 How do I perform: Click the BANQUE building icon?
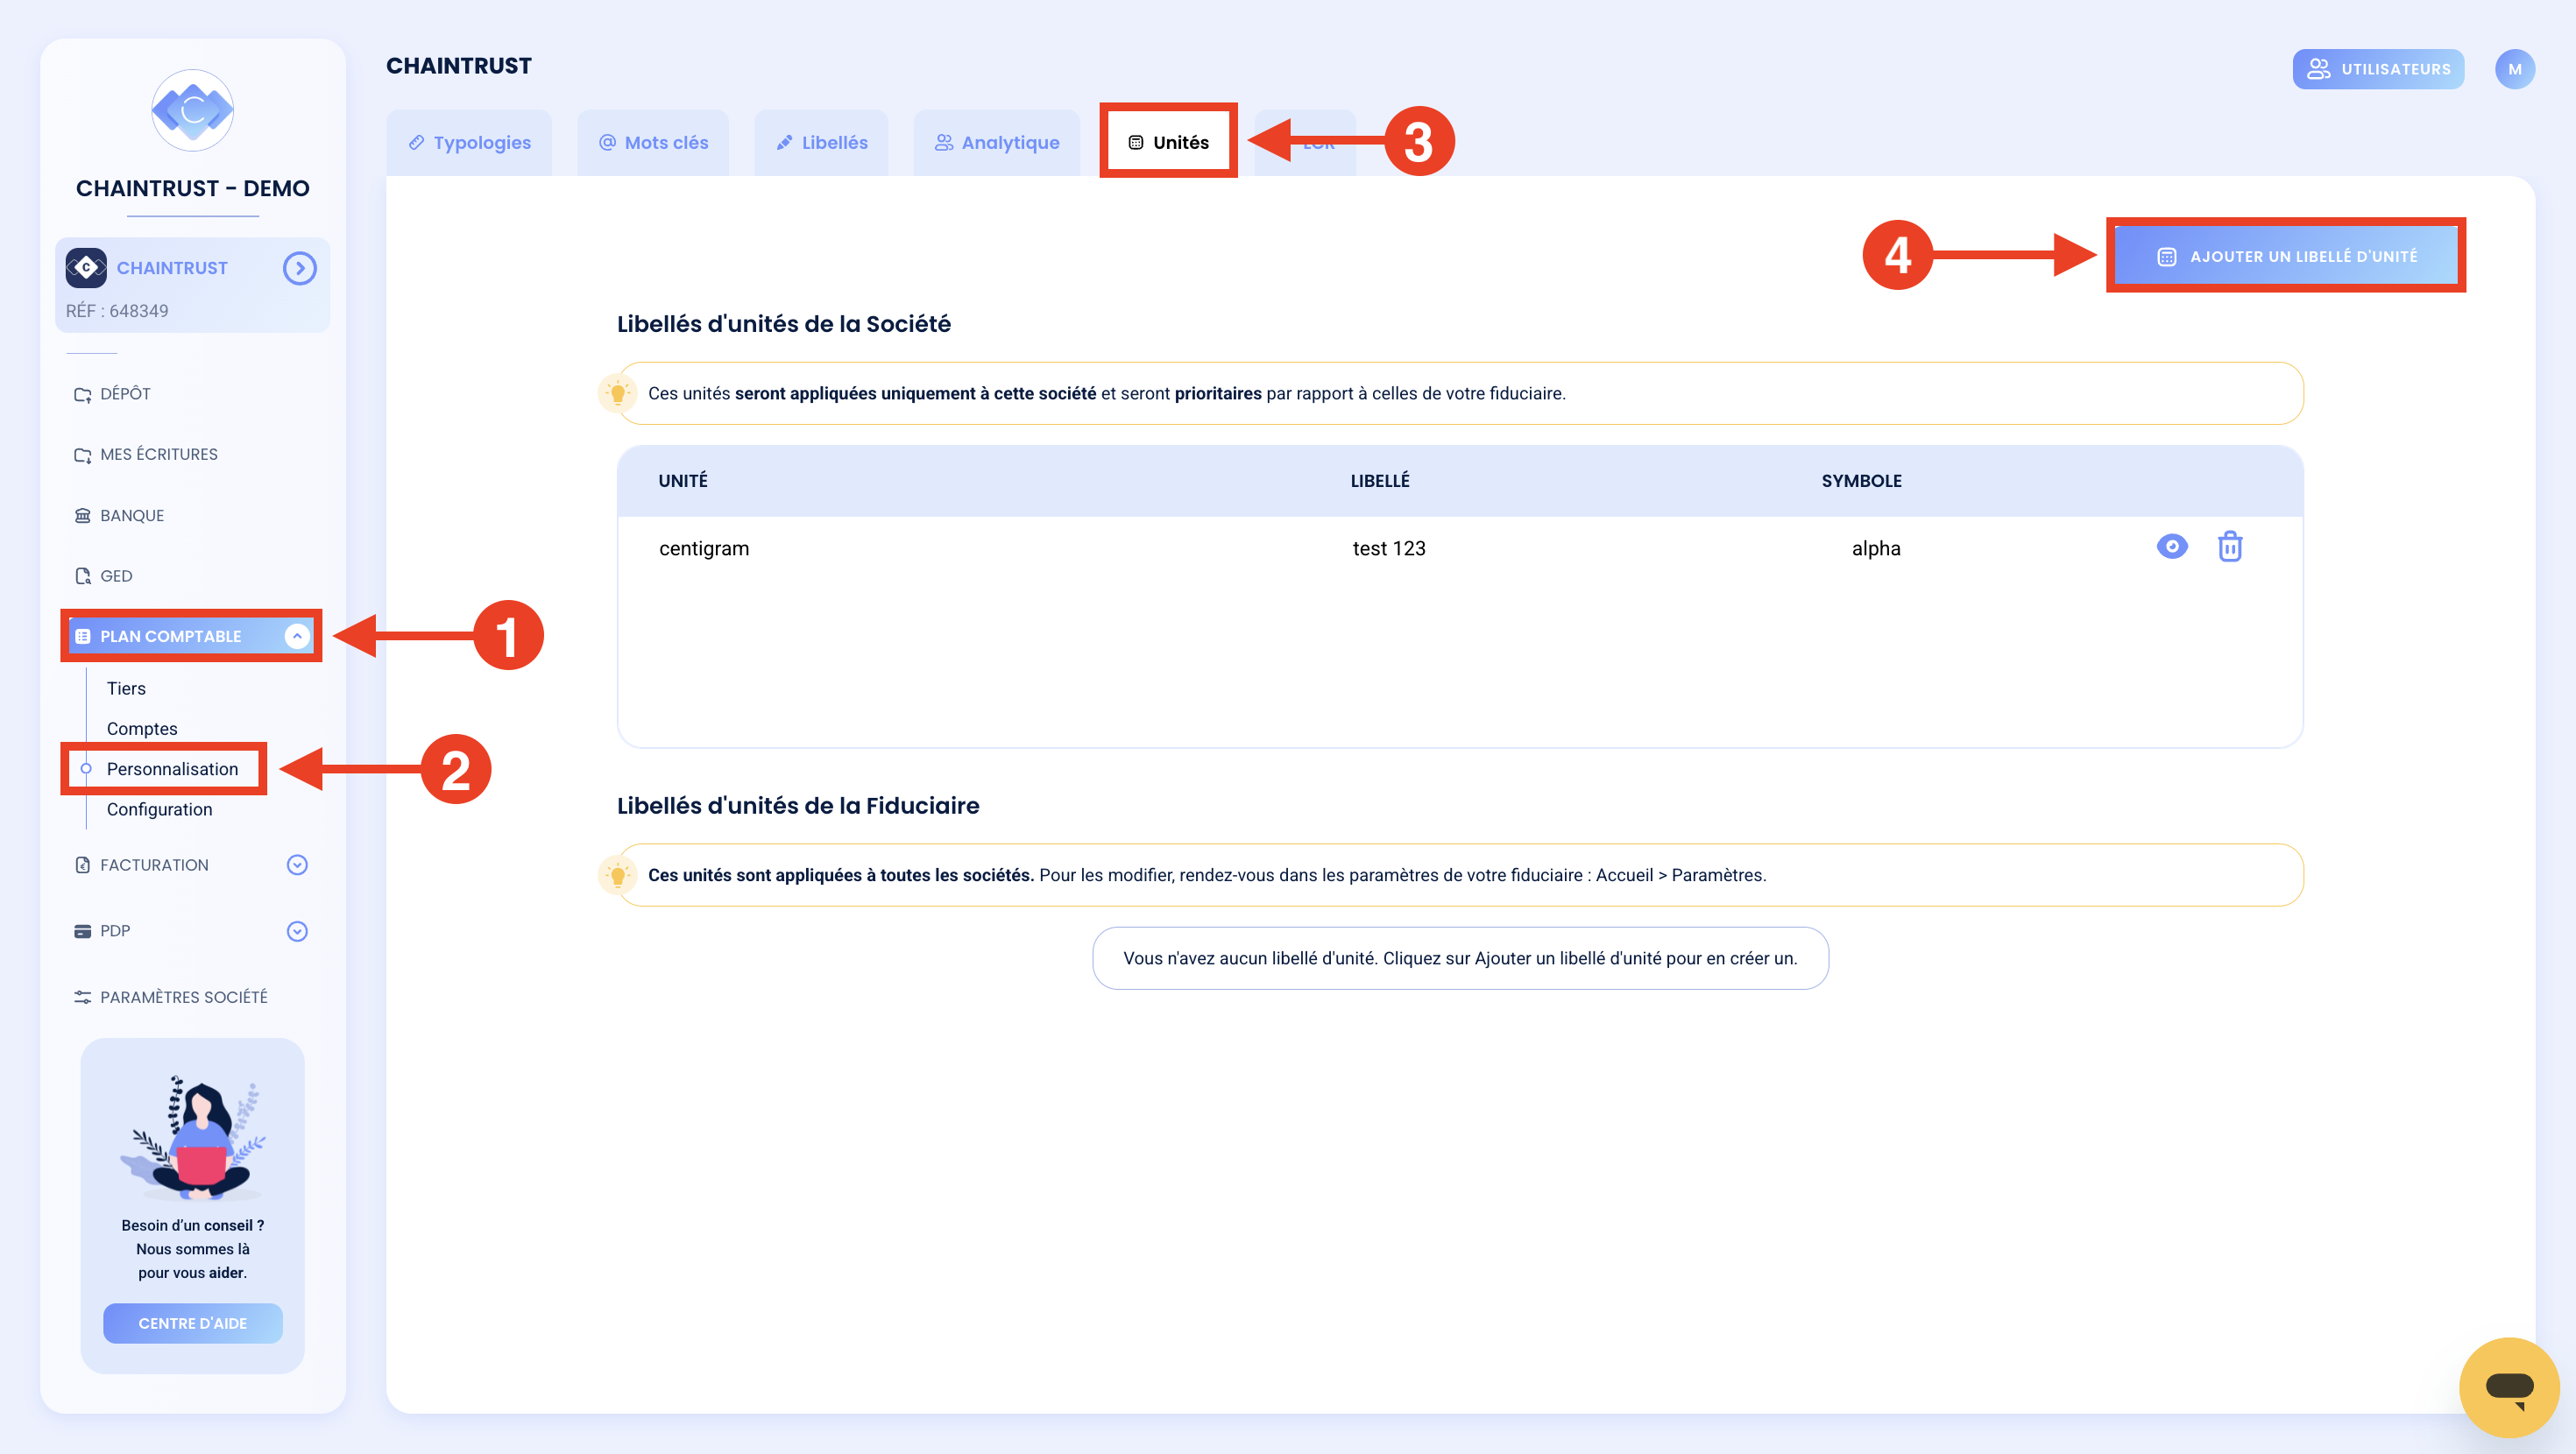click(82, 515)
